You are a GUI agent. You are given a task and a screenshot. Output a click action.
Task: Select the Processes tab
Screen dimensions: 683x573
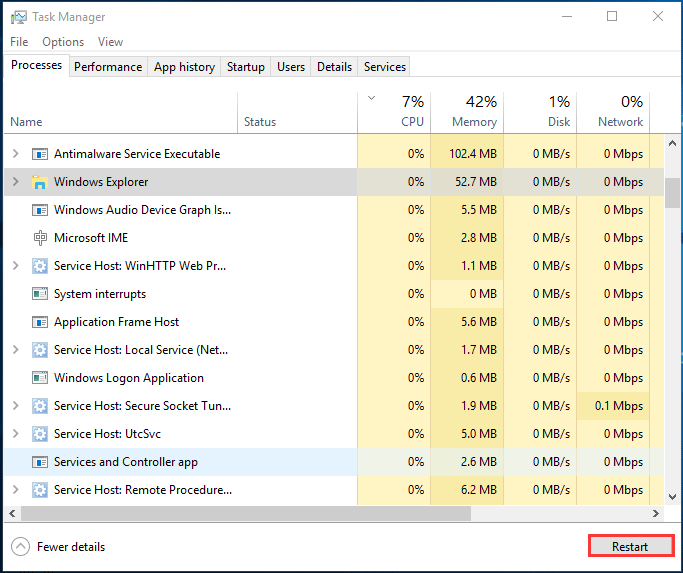coord(37,65)
